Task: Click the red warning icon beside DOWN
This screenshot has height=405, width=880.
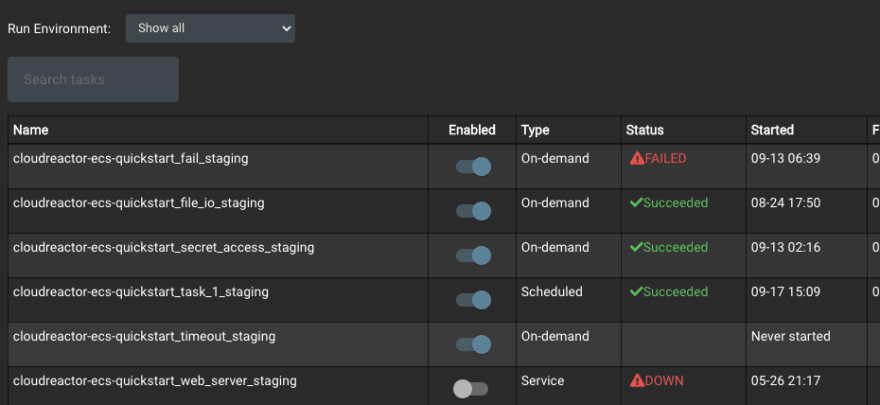Action: click(x=637, y=381)
